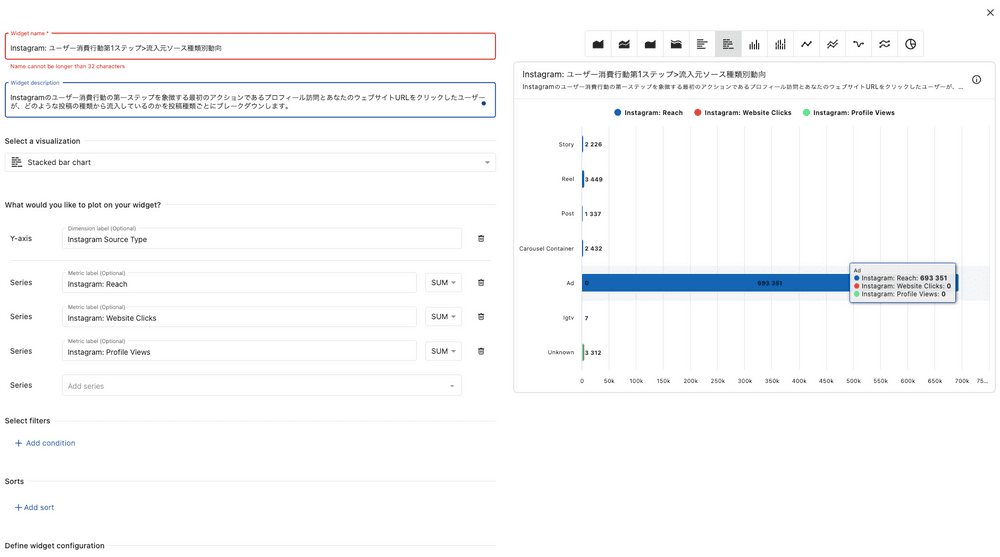
Task: Click the widget info icon
Action: [x=976, y=80]
